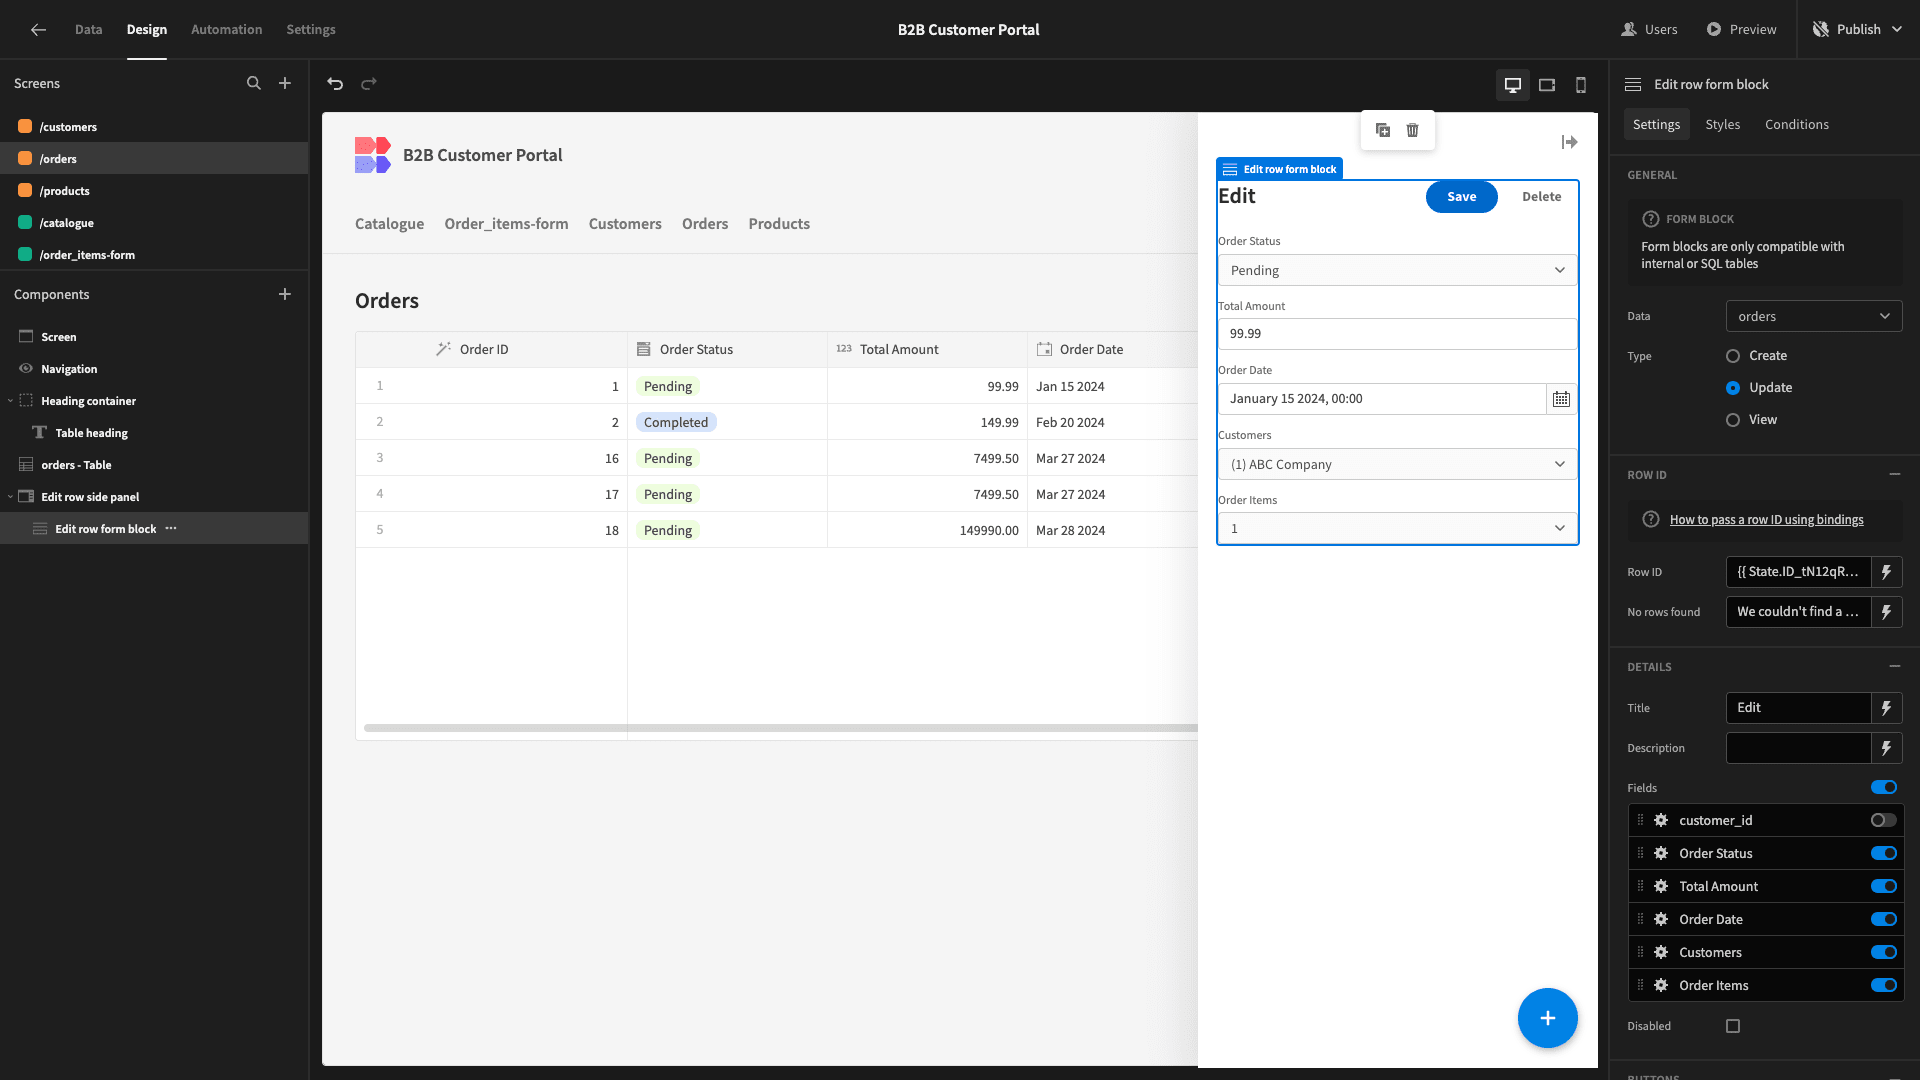The height and width of the screenshot is (1080, 1920).
Task: Open How to pass a row ID link
Action: coord(1767,520)
